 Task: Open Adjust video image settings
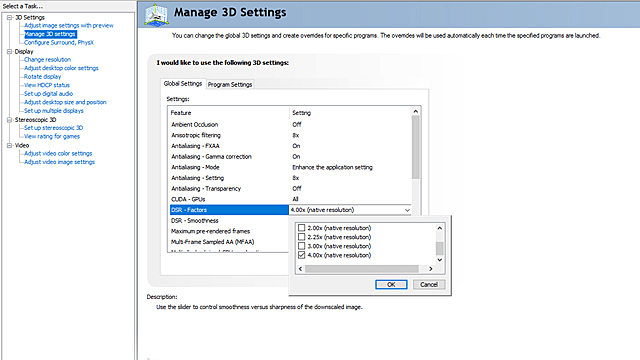(59, 162)
